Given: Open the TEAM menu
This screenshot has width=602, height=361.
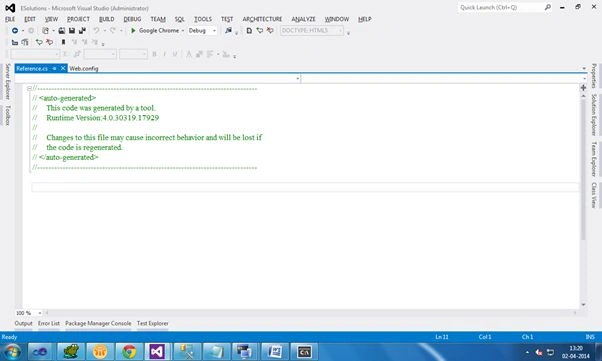Looking at the screenshot, I should [158, 19].
